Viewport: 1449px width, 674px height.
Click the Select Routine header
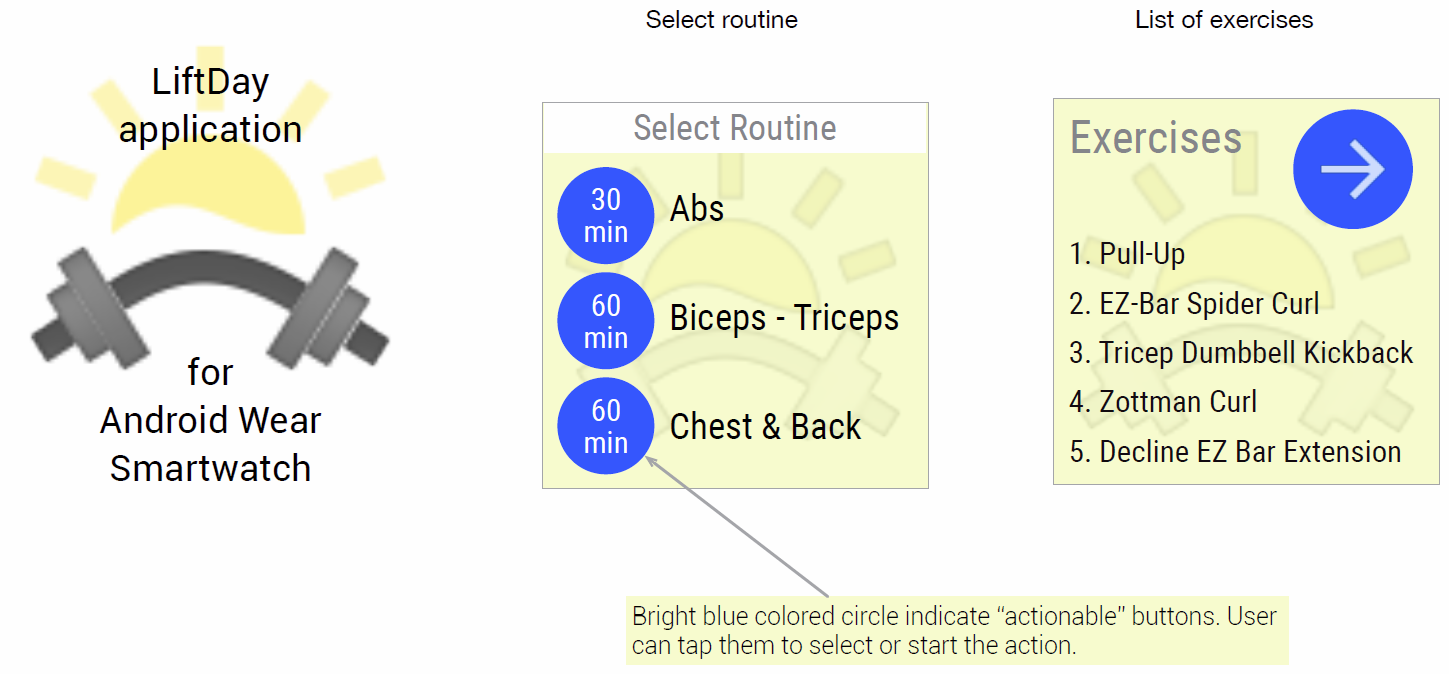pyautogui.click(x=735, y=128)
